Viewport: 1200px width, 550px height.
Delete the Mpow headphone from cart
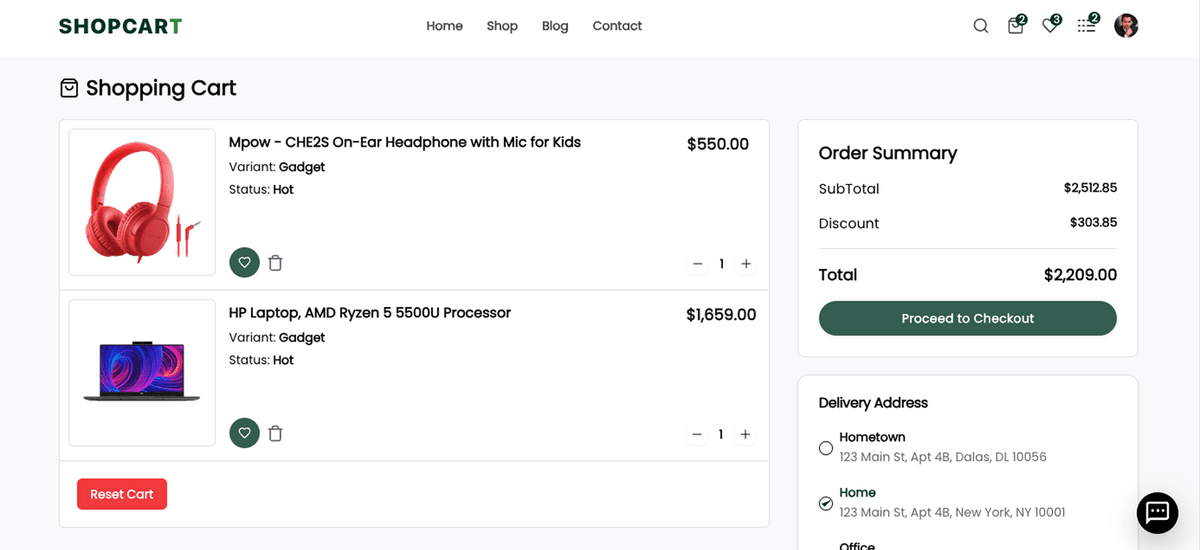tap(276, 263)
